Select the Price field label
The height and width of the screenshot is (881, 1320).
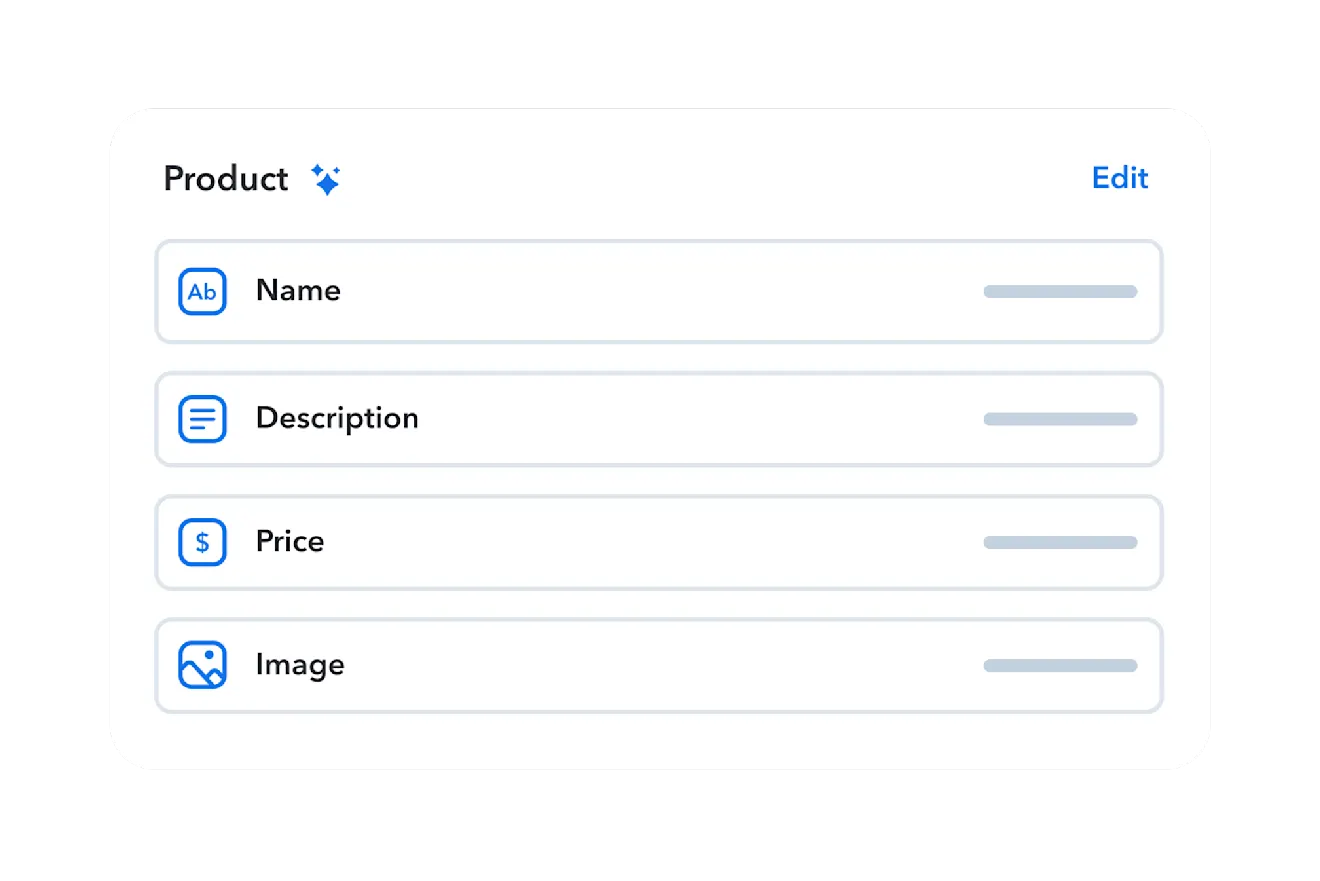click(x=290, y=542)
